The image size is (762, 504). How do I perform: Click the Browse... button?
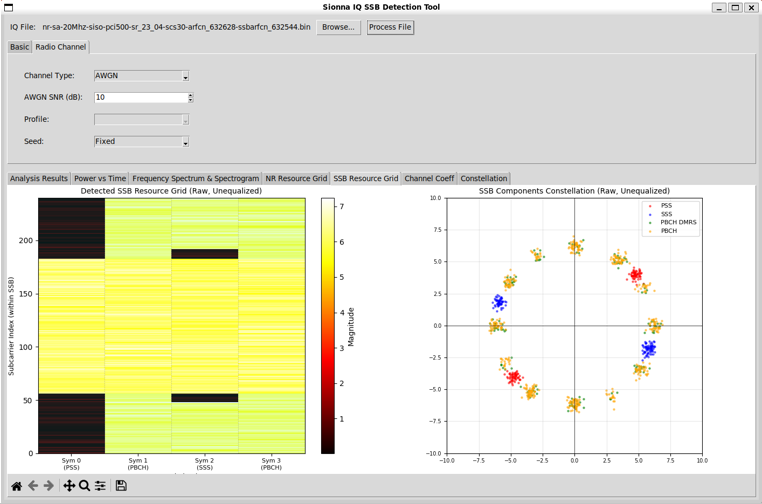pyautogui.click(x=338, y=27)
